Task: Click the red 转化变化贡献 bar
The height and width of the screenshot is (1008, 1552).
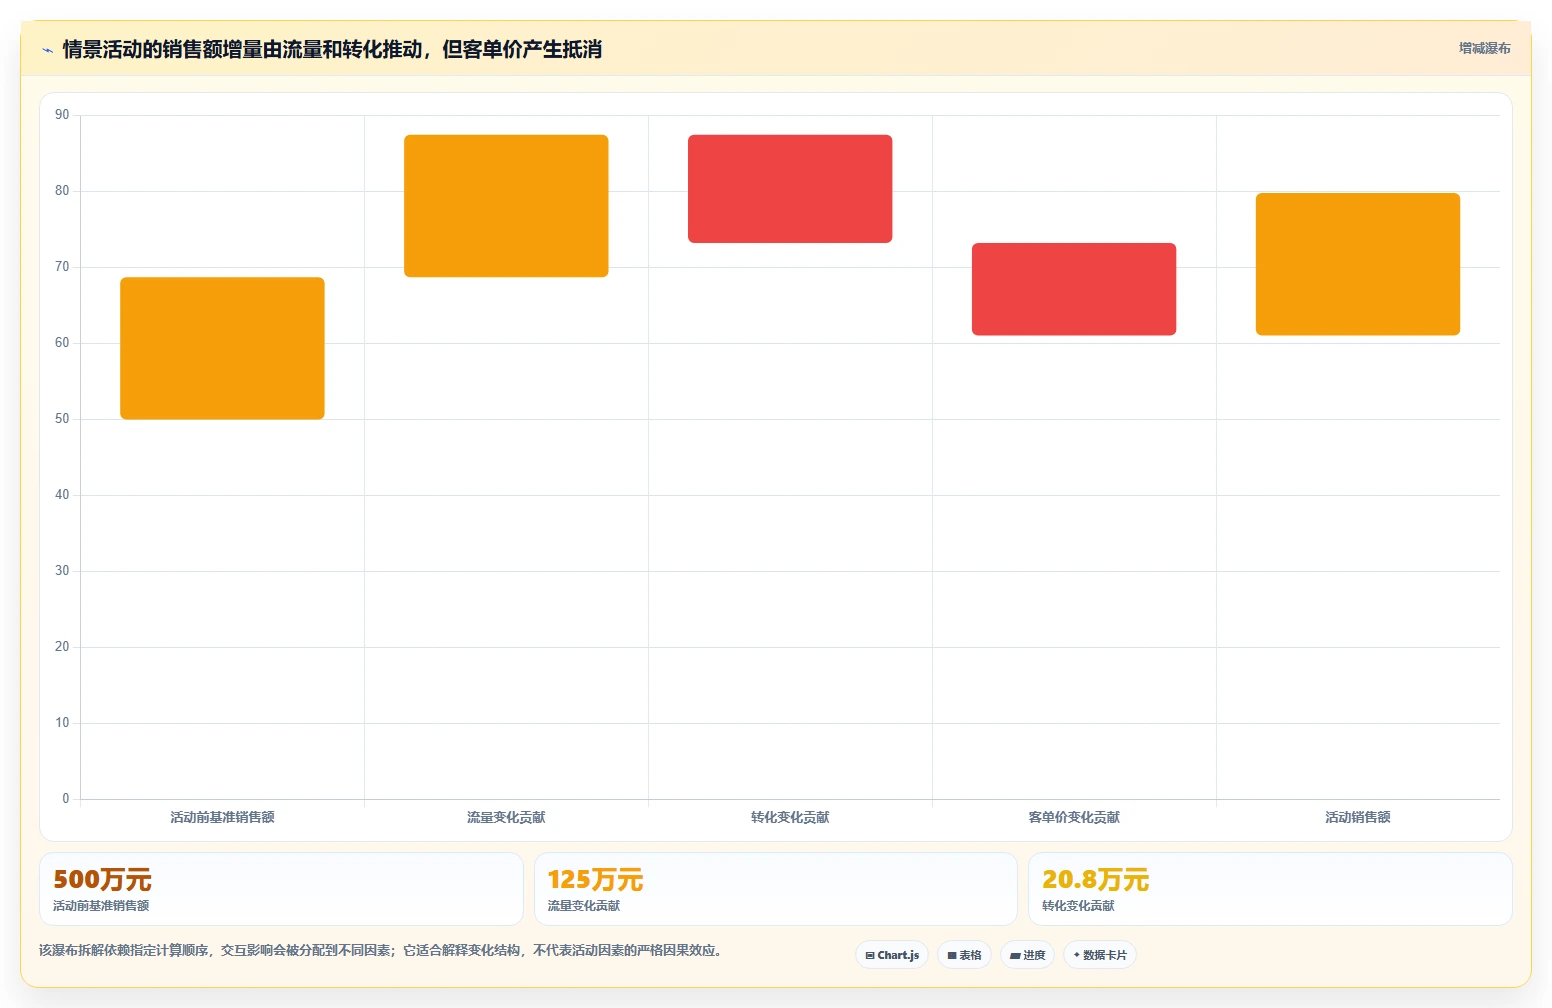Action: [790, 189]
